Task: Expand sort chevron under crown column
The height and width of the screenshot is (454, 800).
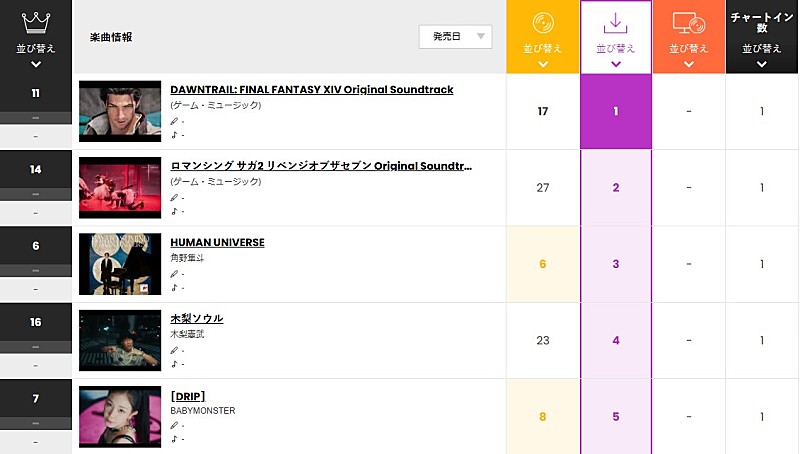Action: (x=36, y=64)
